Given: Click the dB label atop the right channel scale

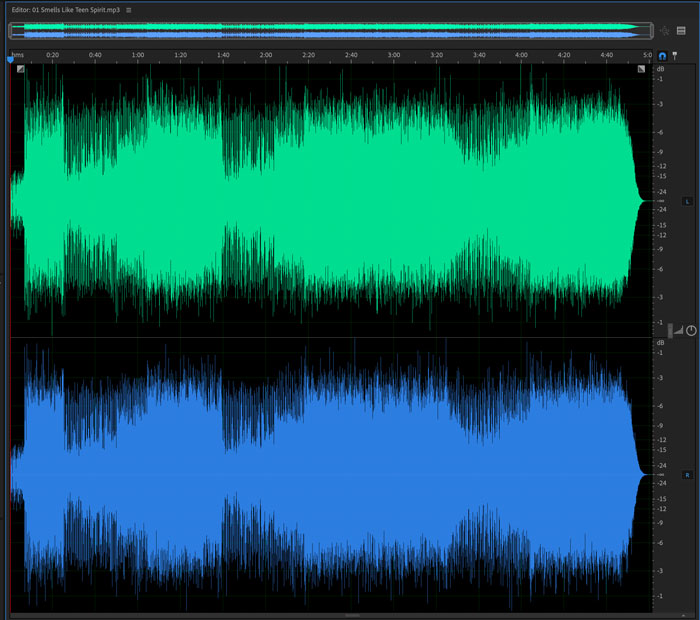Looking at the screenshot, I should (x=660, y=343).
